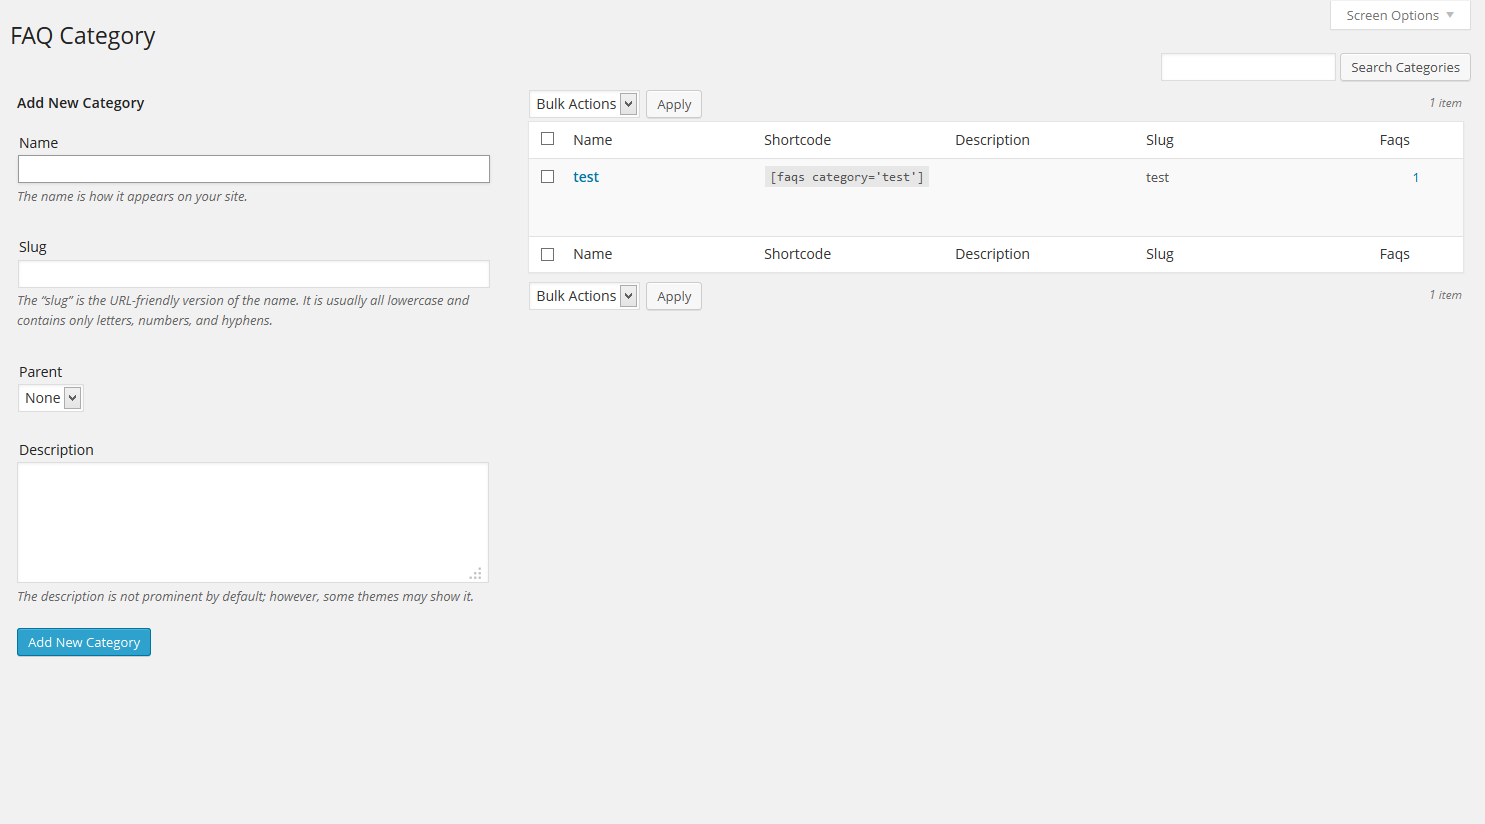Open the test category edit link
The width and height of the screenshot is (1485, 824).
tap(586, 176)
